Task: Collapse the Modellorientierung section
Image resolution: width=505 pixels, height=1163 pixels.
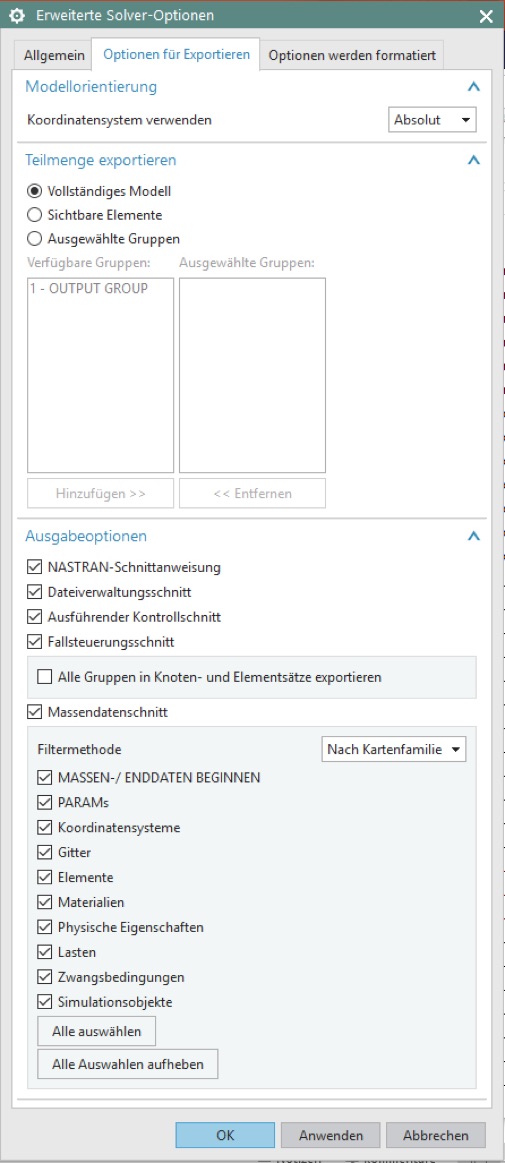Action: click(474, 87)
